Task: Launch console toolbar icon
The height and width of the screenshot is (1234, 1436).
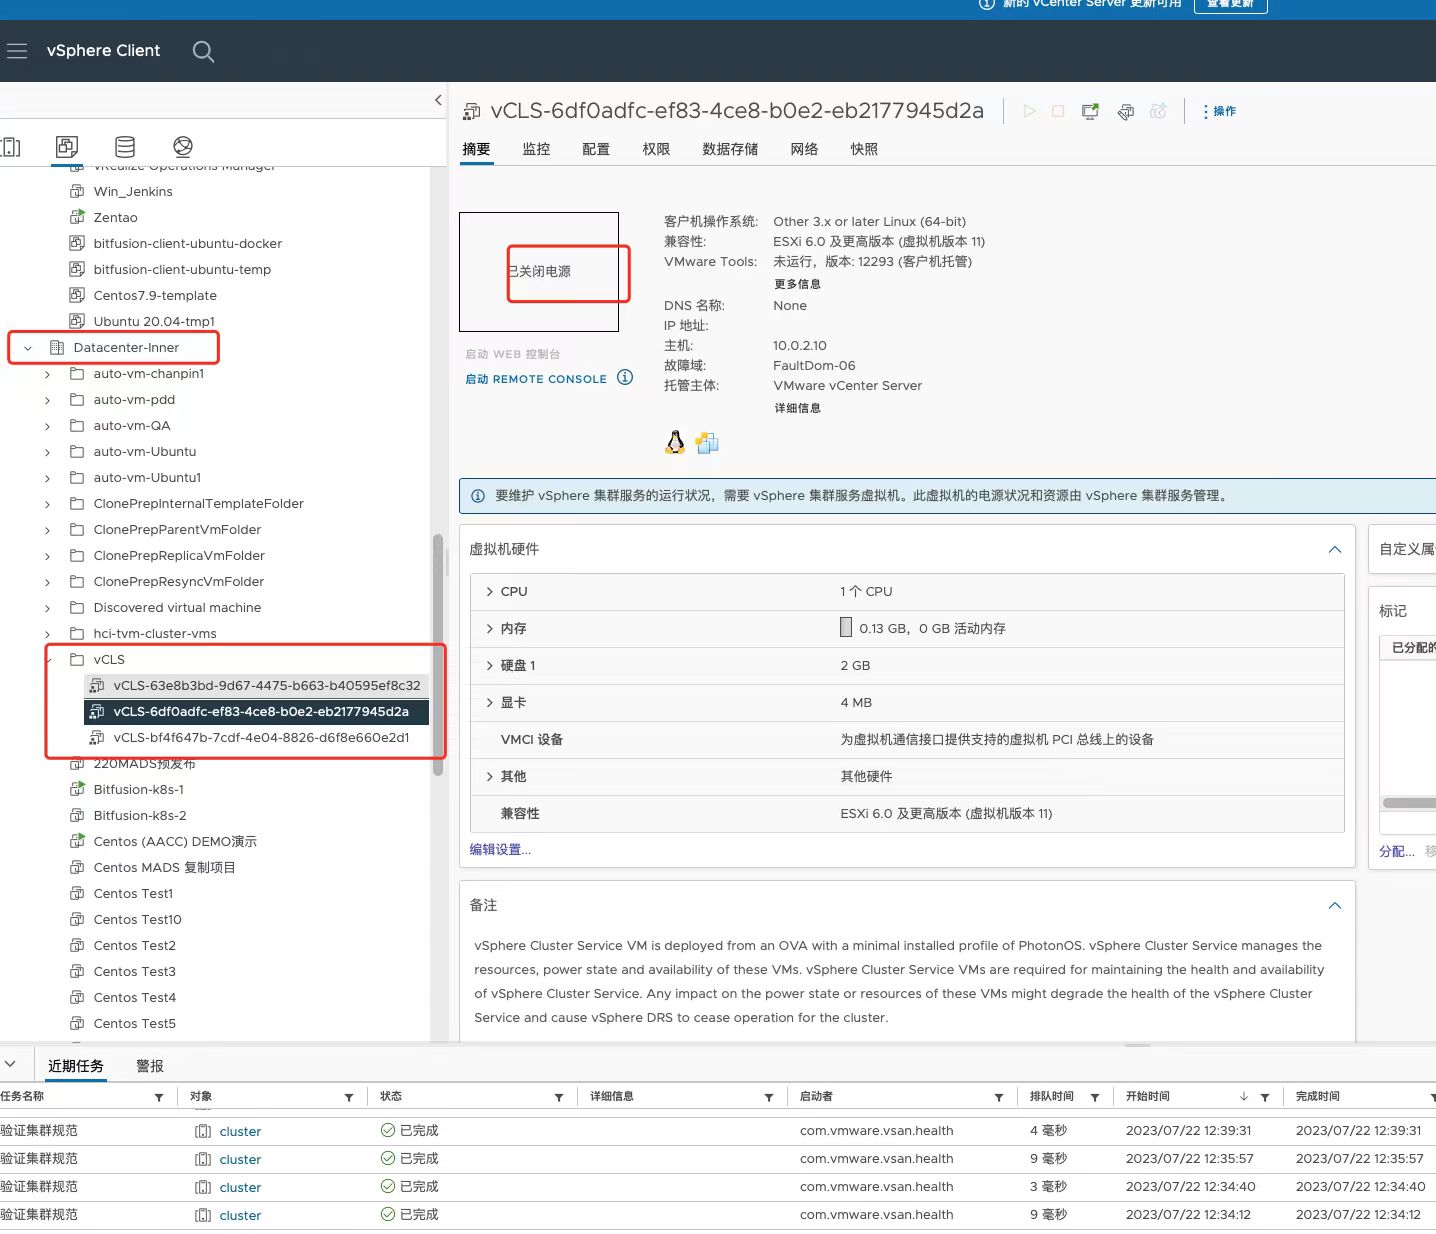Action: coord(1090,111)
